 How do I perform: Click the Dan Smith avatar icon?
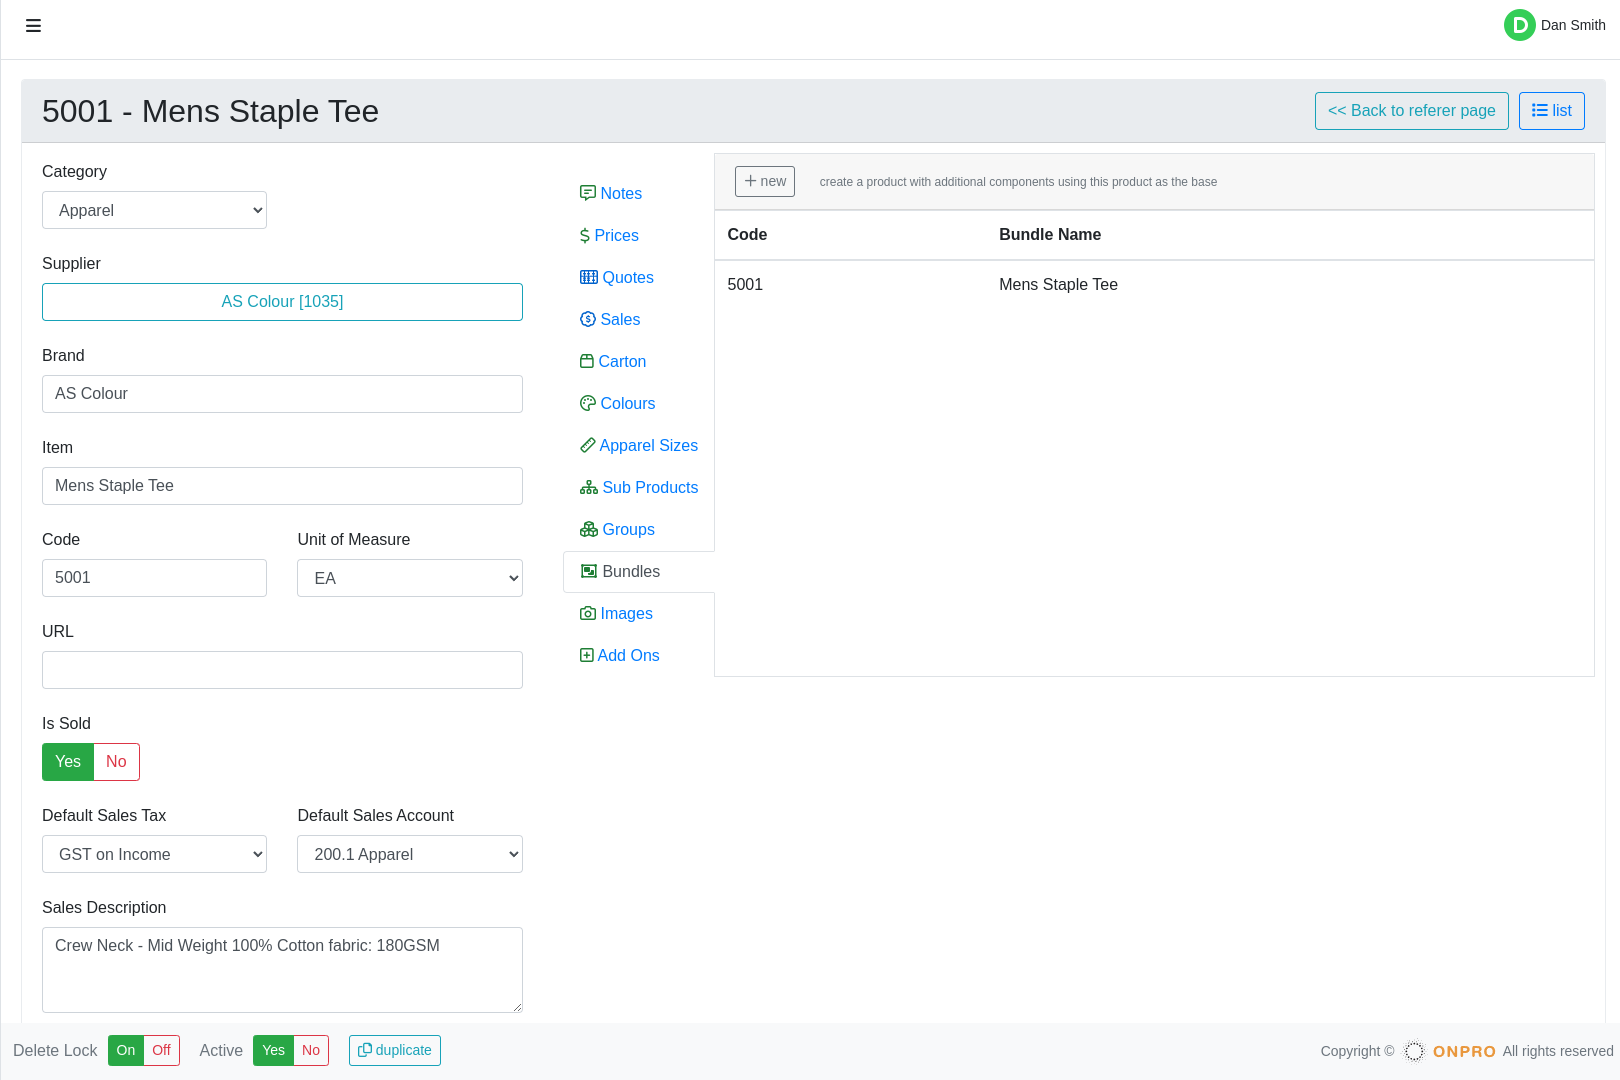[x=1519, y=25]
